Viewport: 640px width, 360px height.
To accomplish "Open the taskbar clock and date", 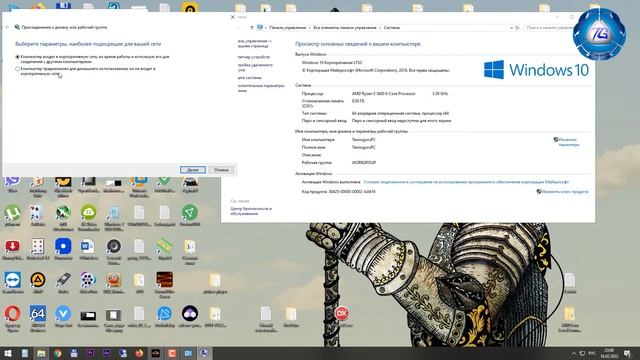I will click(609, 353).
